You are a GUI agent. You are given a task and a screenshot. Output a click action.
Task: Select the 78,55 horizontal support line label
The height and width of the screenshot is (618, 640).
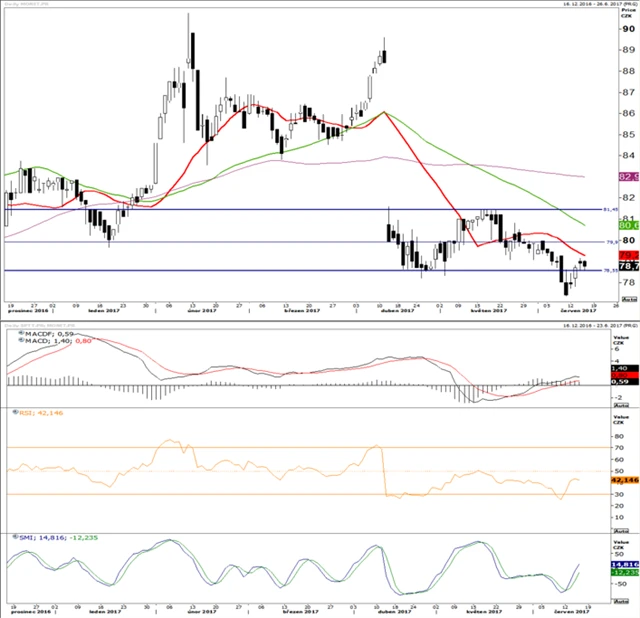click(607, 270)
